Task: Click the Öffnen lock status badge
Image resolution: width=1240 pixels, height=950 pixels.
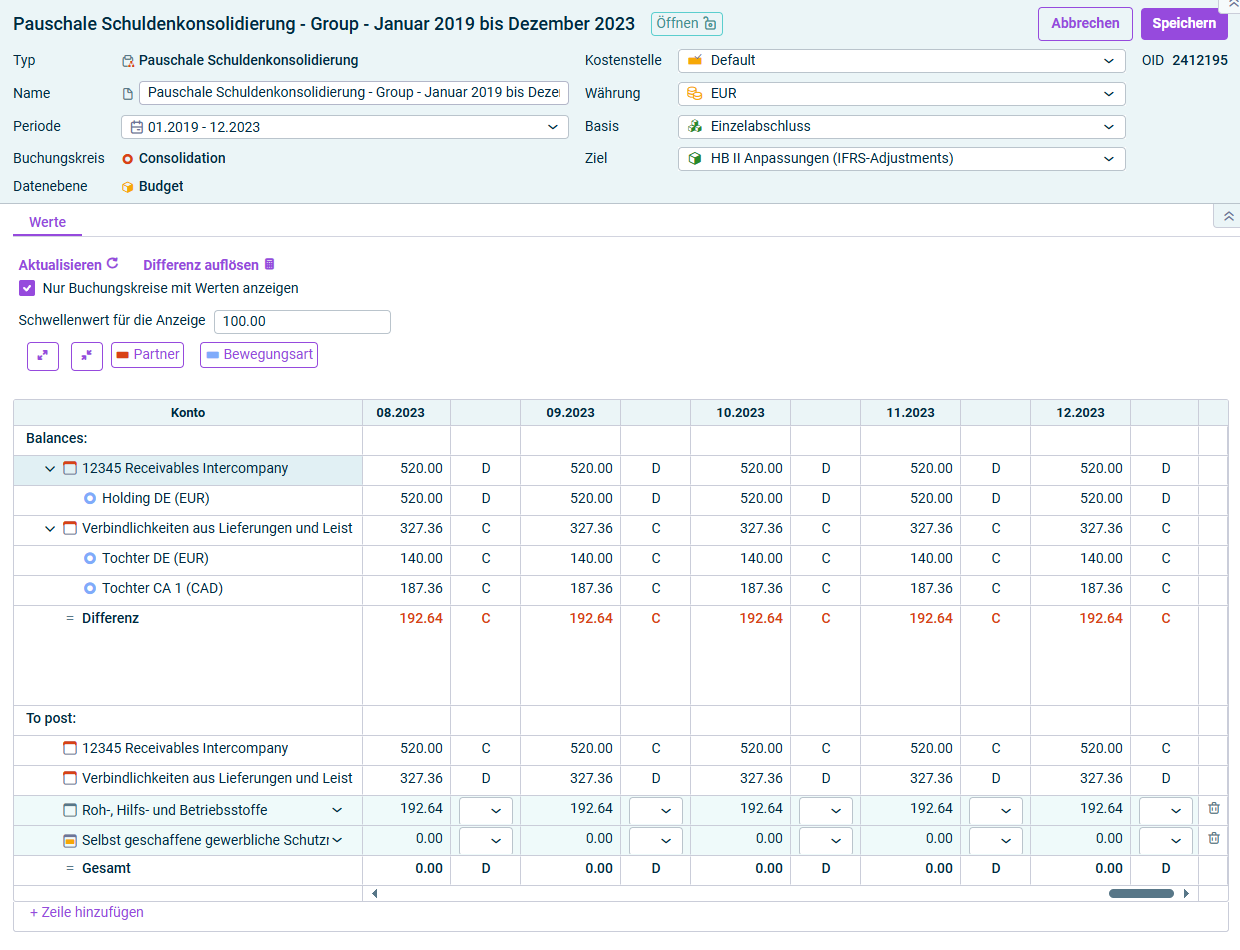Action: (x=686, y=24)
